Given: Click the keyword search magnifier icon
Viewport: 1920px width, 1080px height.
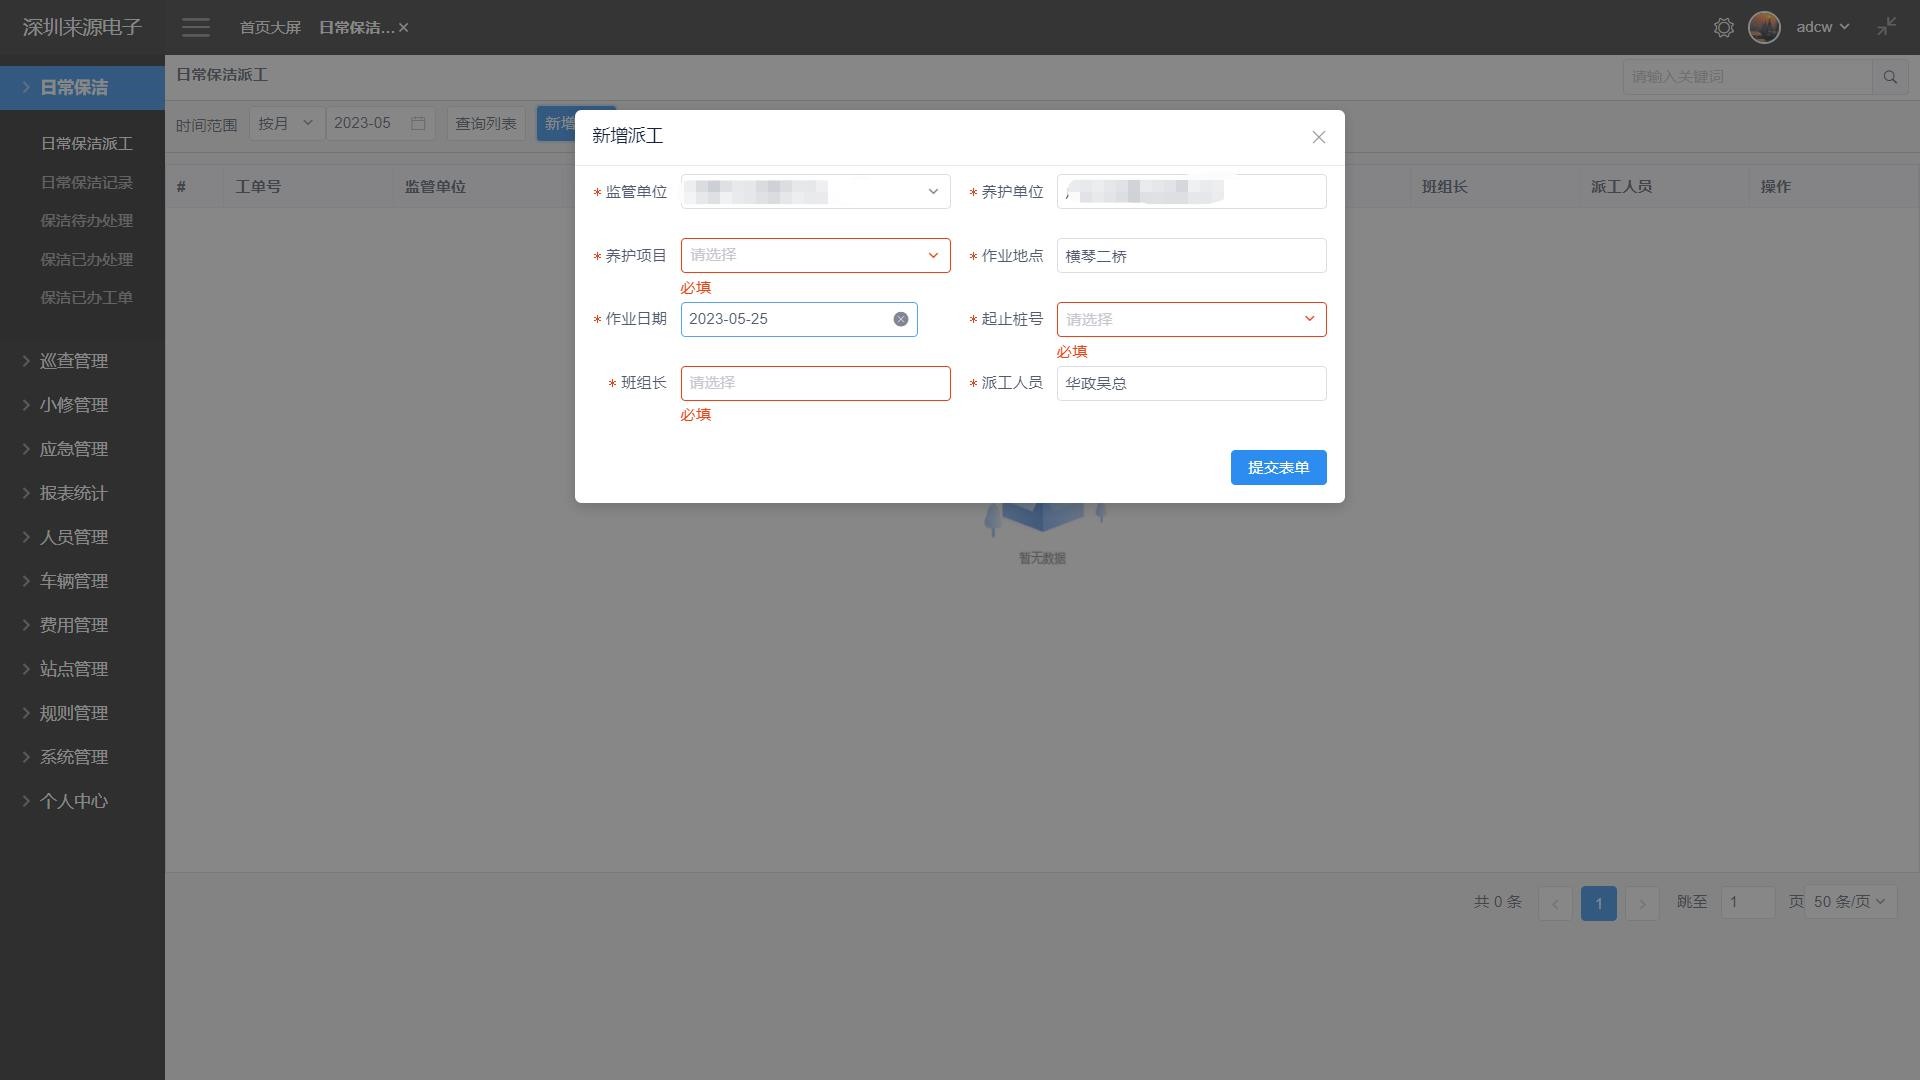Looking at the screenshot, I should 1890,77.
